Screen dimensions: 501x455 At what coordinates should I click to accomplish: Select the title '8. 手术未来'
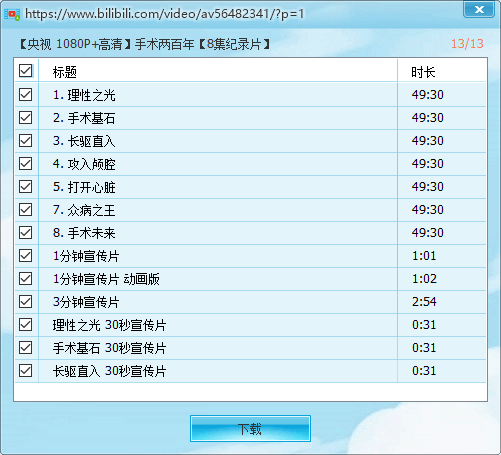(x=84, y=233)
